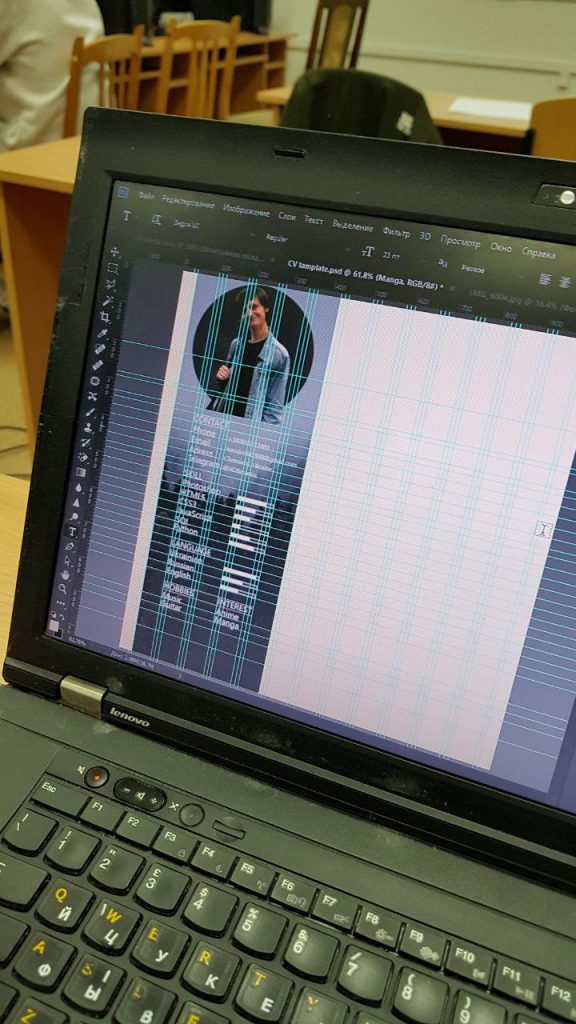This screenshot has width=576, height=1024.
Task: Switch to IMG_6004.jpg document tab
Action: [522, 302]
